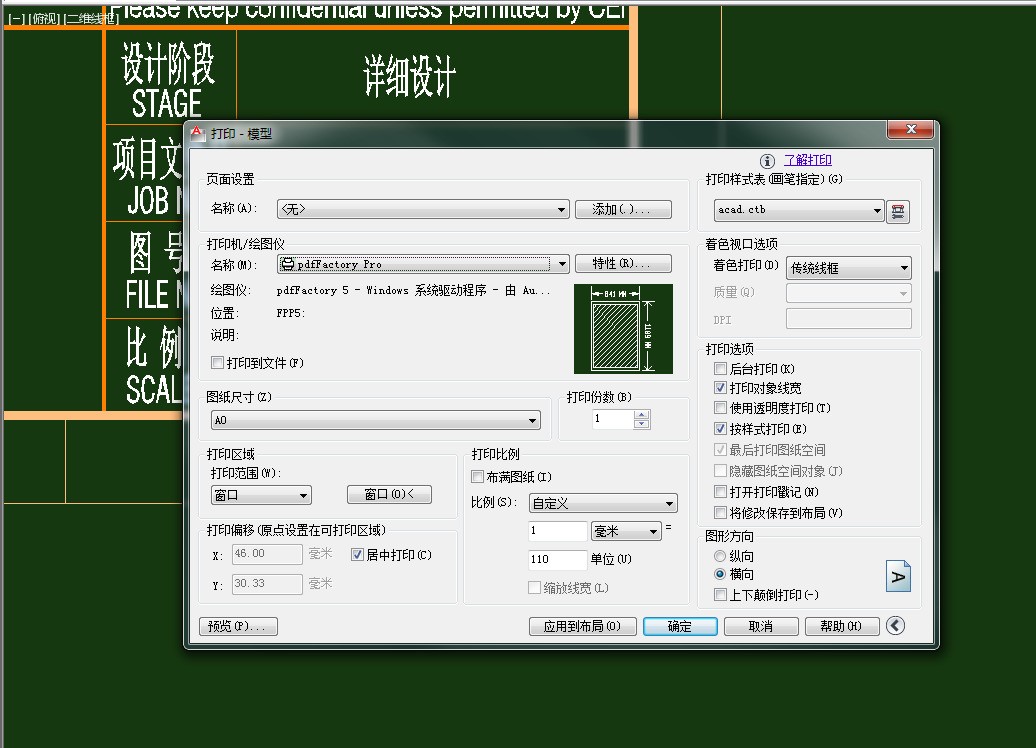Enable 打印到文件 checkbox

pos(217,363)
